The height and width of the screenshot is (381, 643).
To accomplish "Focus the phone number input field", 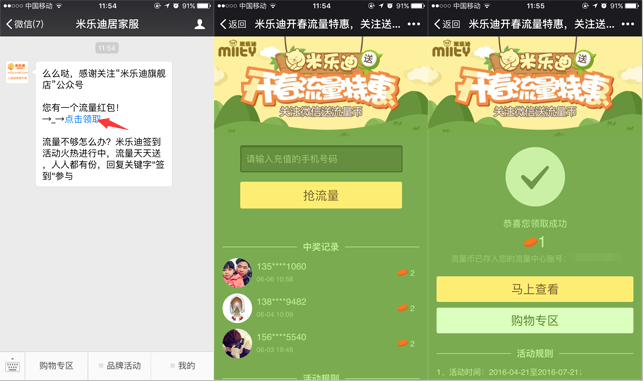I will pos(321,159).
